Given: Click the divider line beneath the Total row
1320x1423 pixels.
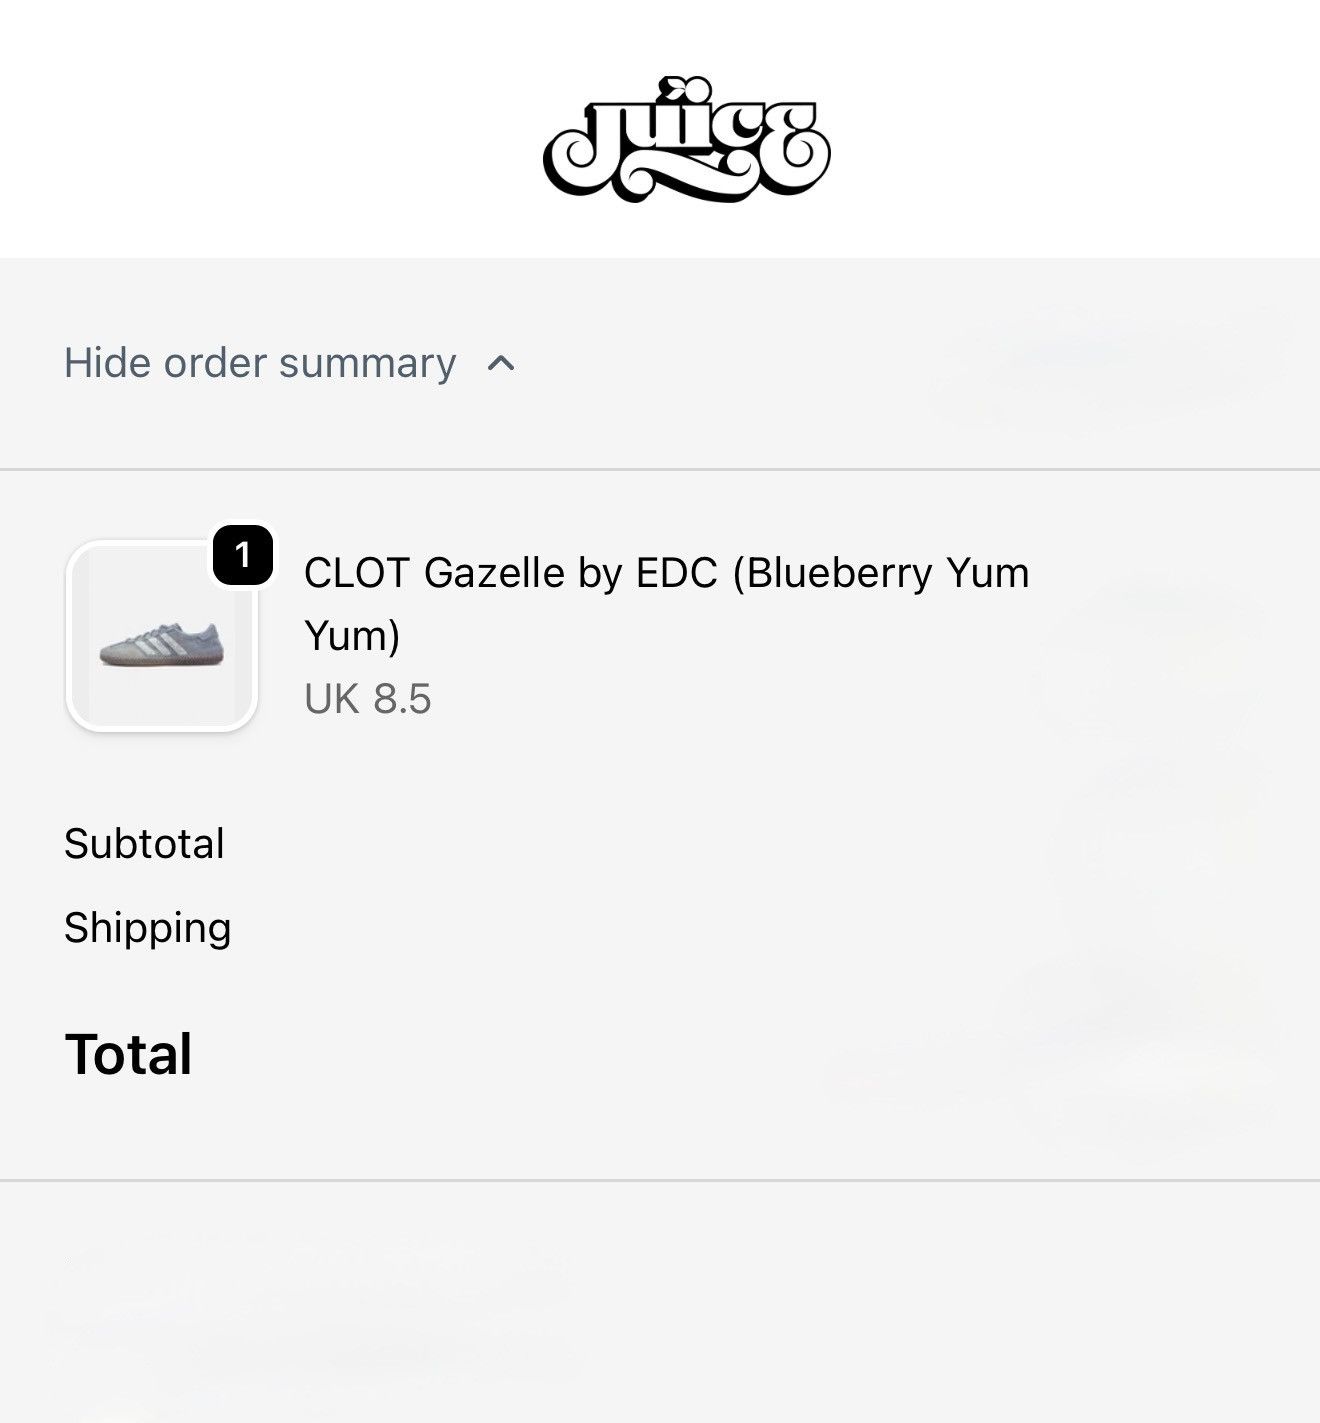Looking at the screenshot, I should 660,1180.
